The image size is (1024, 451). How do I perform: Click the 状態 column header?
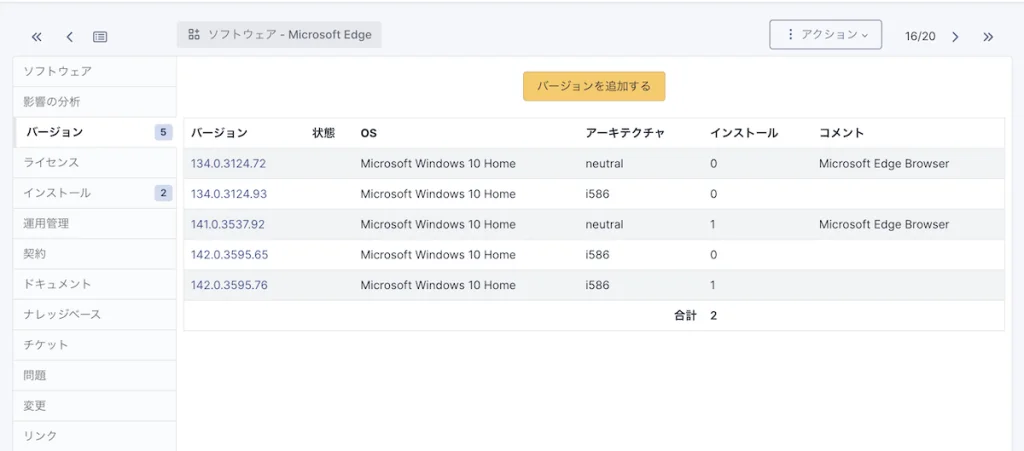pos(323,133)
